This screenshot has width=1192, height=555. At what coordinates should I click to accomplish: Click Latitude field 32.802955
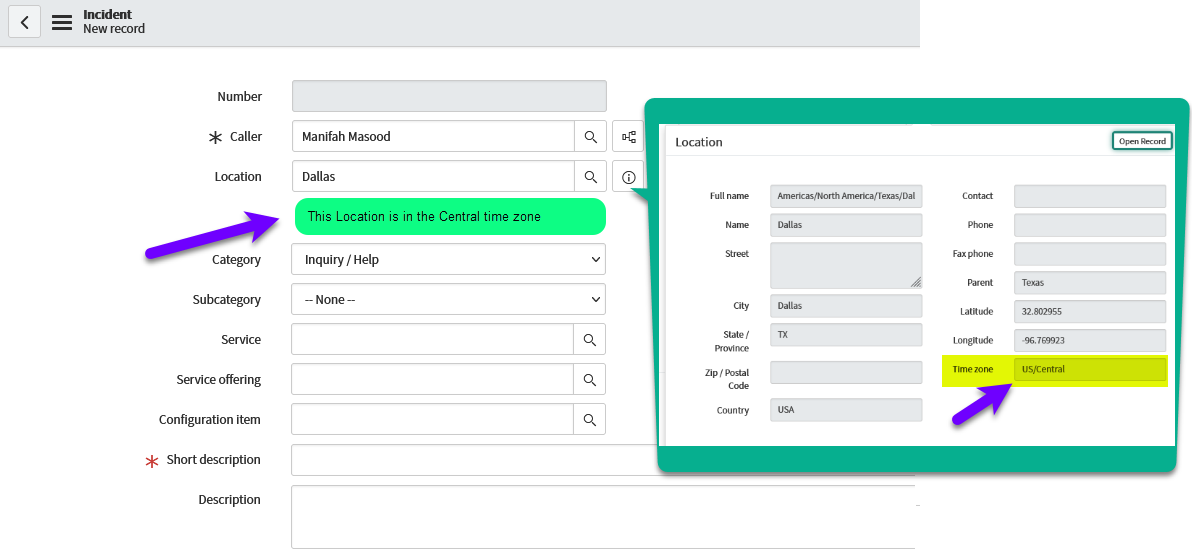coord(1090,311)
